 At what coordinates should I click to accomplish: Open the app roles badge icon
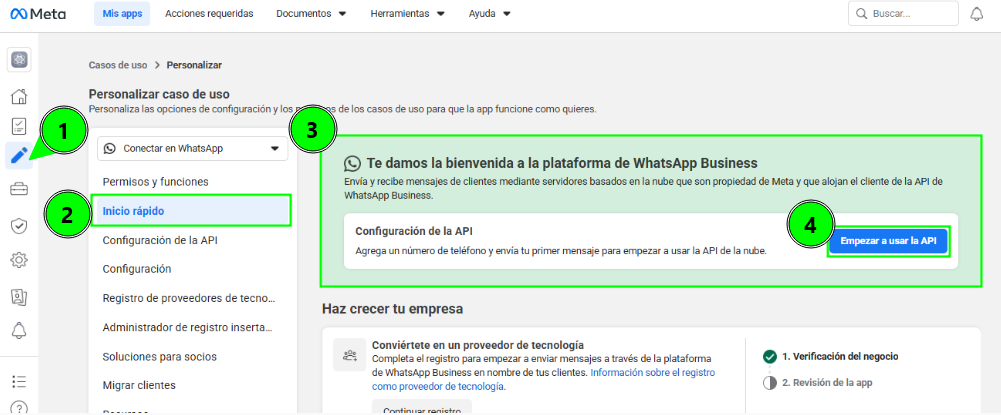pyautogui.click(x=19, y=296)
